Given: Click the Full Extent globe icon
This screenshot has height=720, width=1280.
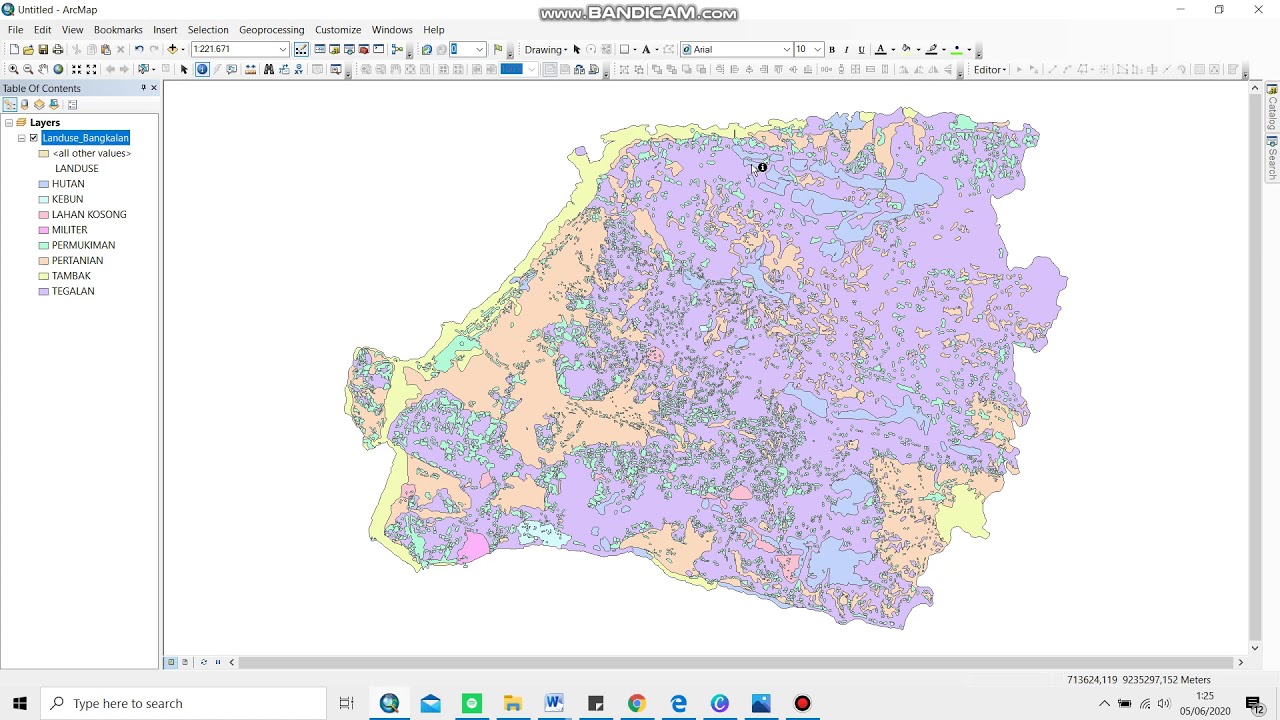Looking at the screenshot, I should 58,69.
